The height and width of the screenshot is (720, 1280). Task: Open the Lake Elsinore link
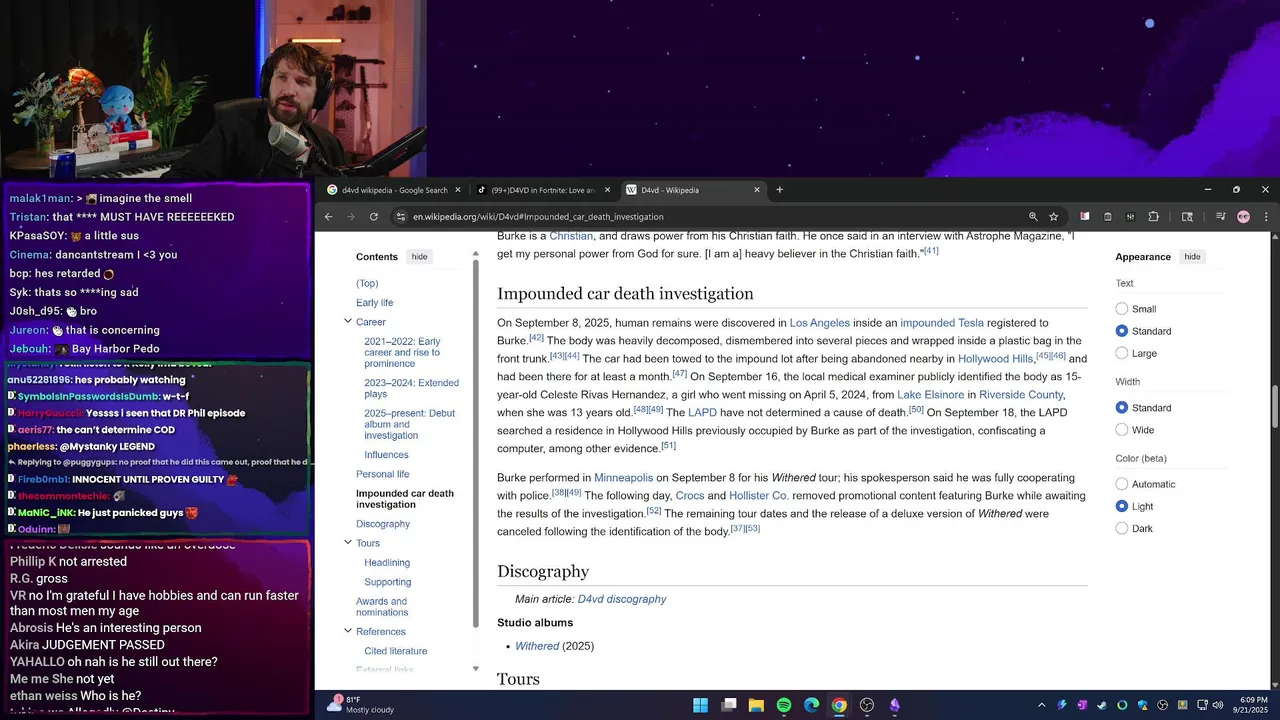tap(931, 395)
